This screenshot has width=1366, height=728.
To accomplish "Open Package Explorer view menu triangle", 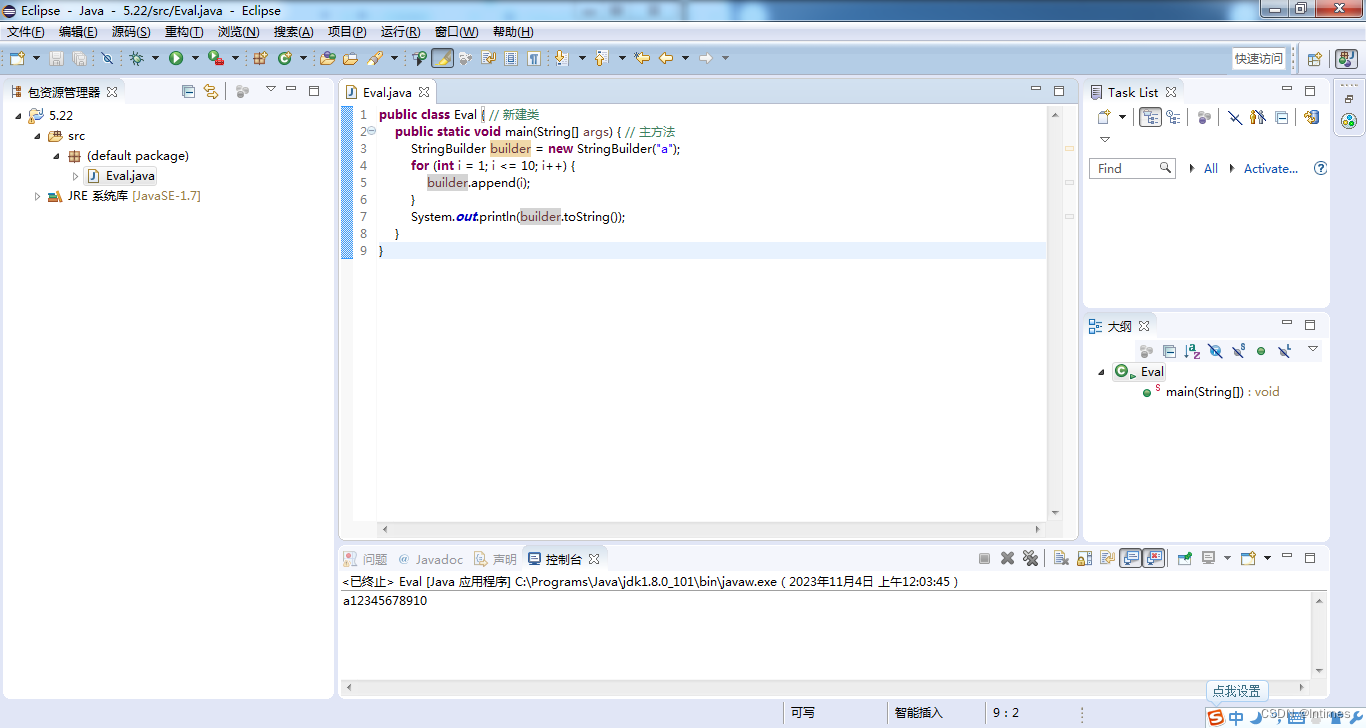I will [270, 90].
